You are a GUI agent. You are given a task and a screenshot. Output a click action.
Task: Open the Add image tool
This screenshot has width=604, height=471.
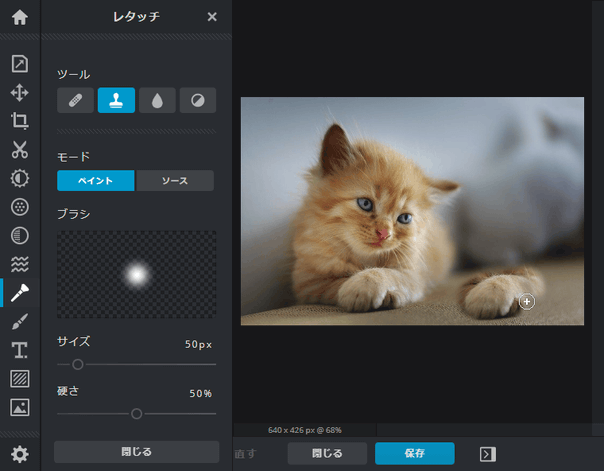pyautogui.click(x=20, y=407)
